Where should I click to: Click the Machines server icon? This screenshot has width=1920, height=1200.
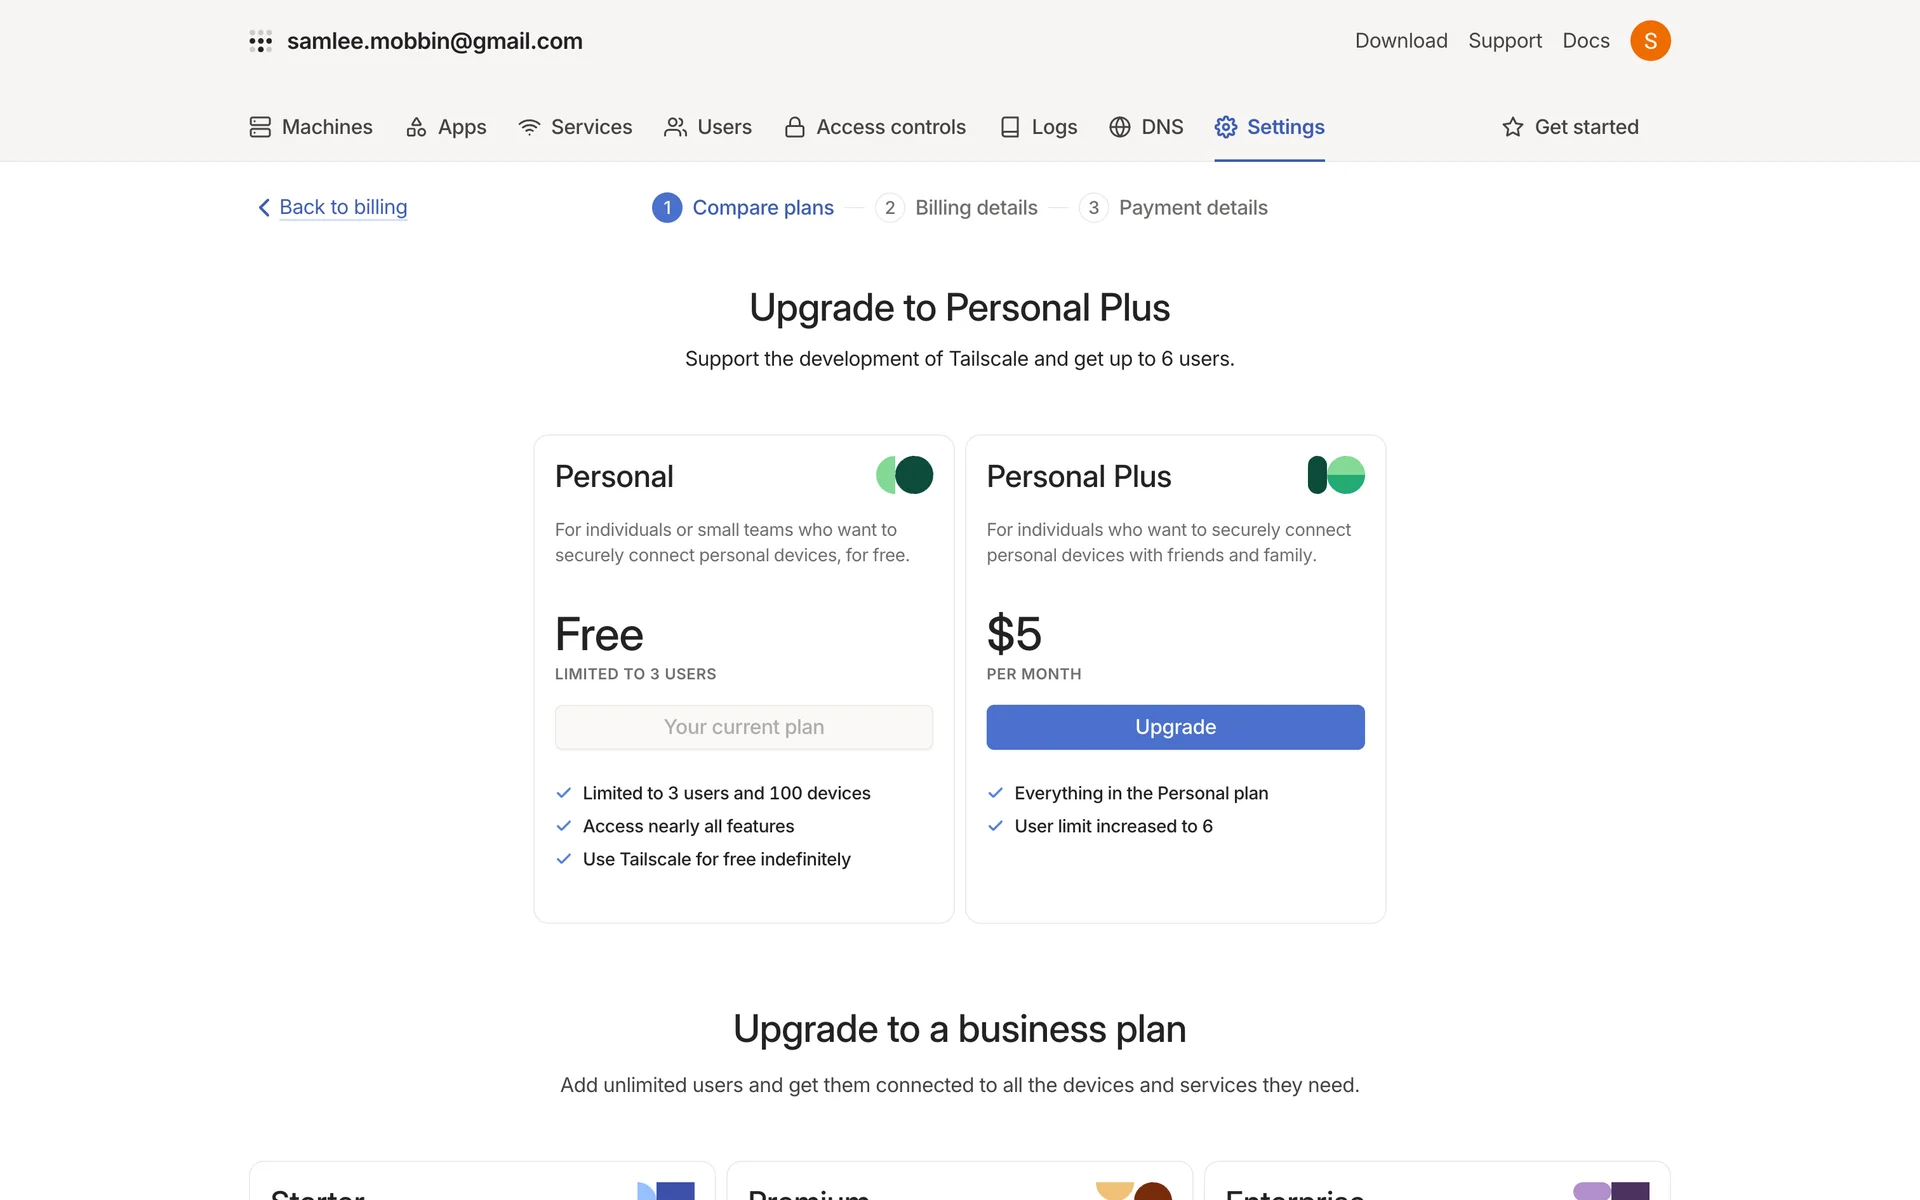(260, 127)
